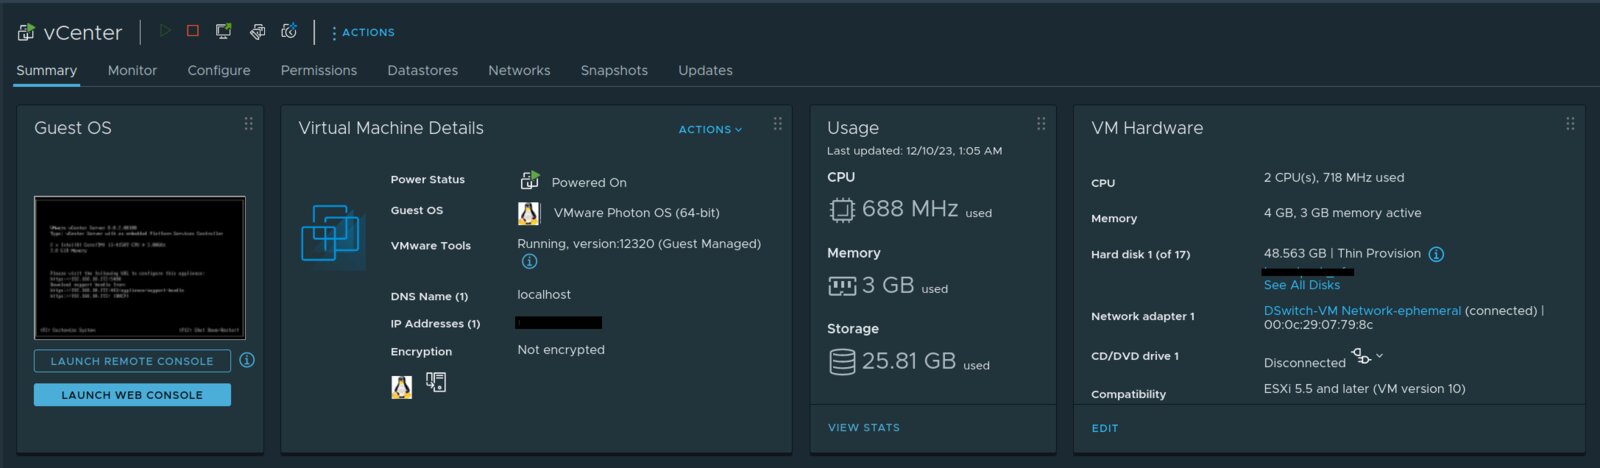Open the console via toolbar monitor icon

224,32
